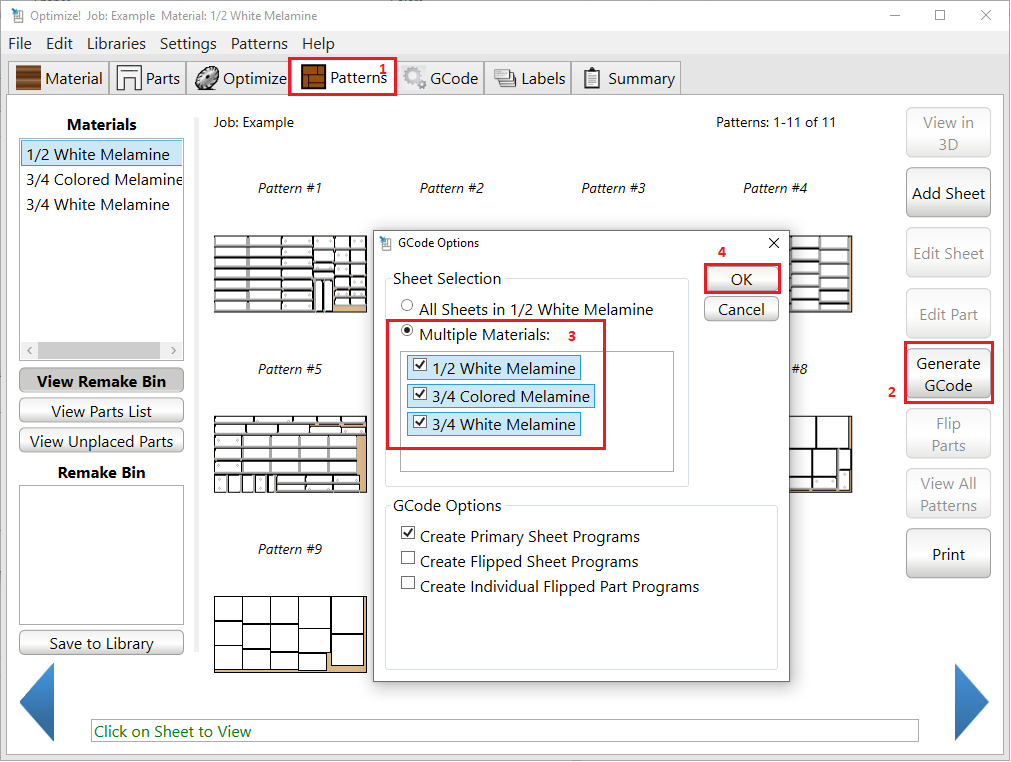Image resolution: width=1011 pixels, height=762 pixels.
Task: Switch to the Parts tab
Action: (x=148, y=79)
